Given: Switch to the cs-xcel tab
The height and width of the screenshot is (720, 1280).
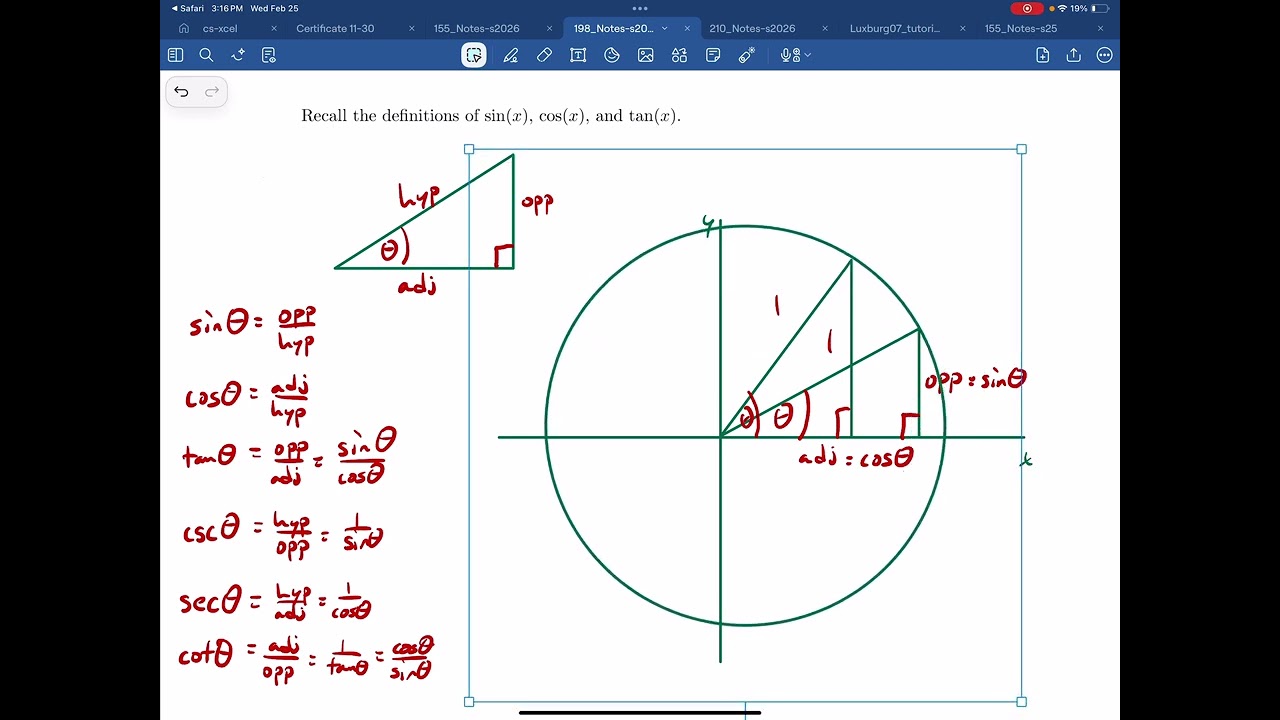Looking at the screenshot, I should point(220,28).
